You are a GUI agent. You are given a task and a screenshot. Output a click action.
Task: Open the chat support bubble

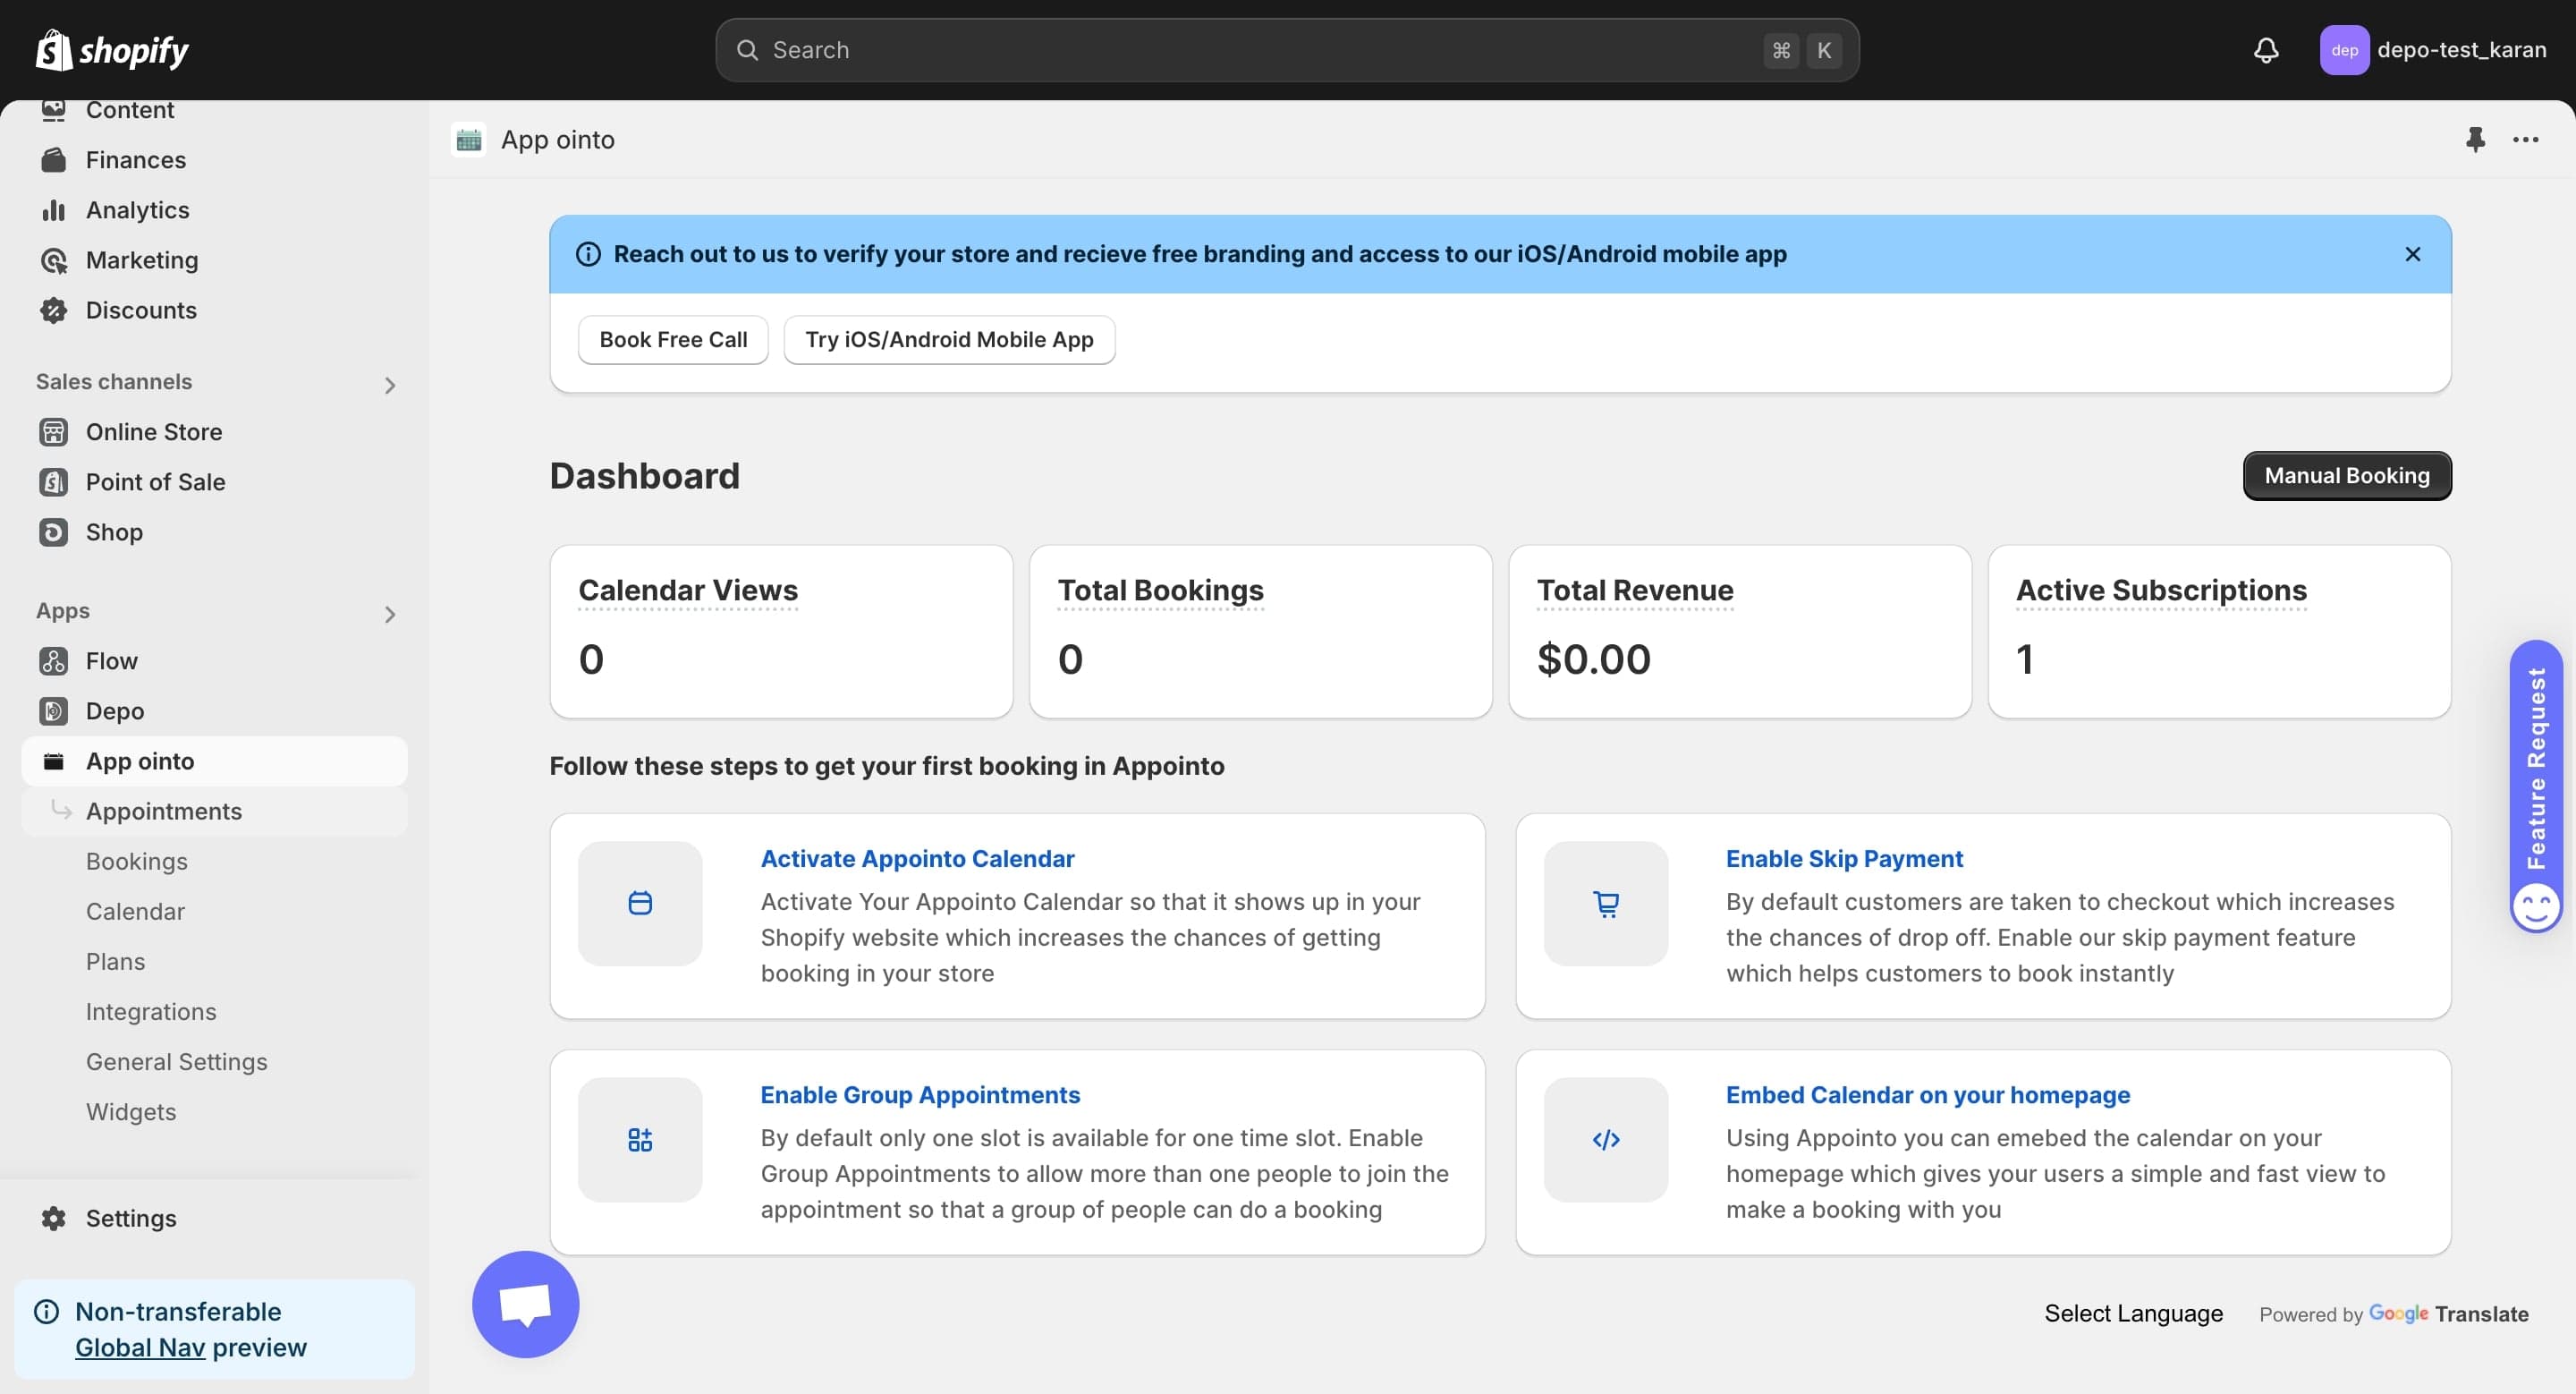point(526,1304)
